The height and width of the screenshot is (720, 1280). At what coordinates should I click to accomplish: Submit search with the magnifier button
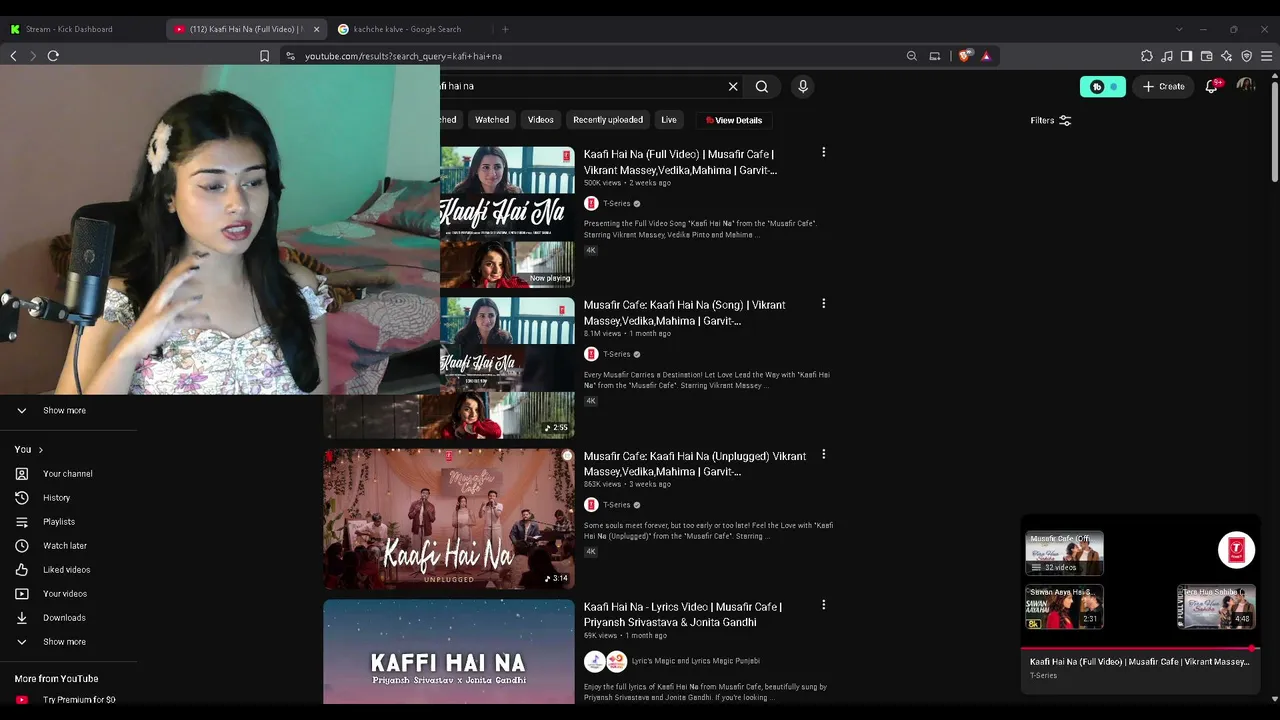point(762,86)
